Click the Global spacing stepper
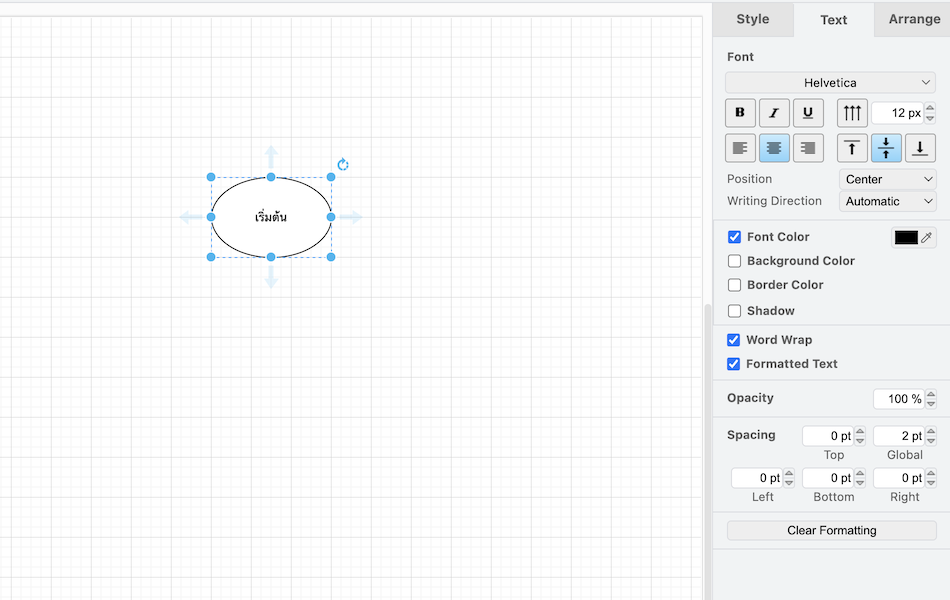The height and width of the screenshot is (600, 950). click(x=931, y=436)
